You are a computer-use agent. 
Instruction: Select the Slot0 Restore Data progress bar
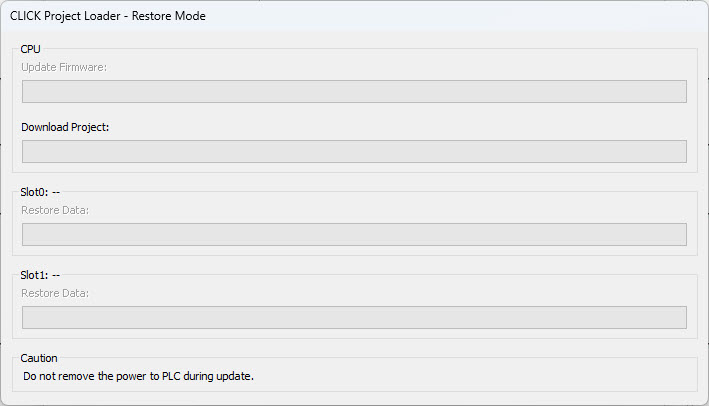(354, 234)
